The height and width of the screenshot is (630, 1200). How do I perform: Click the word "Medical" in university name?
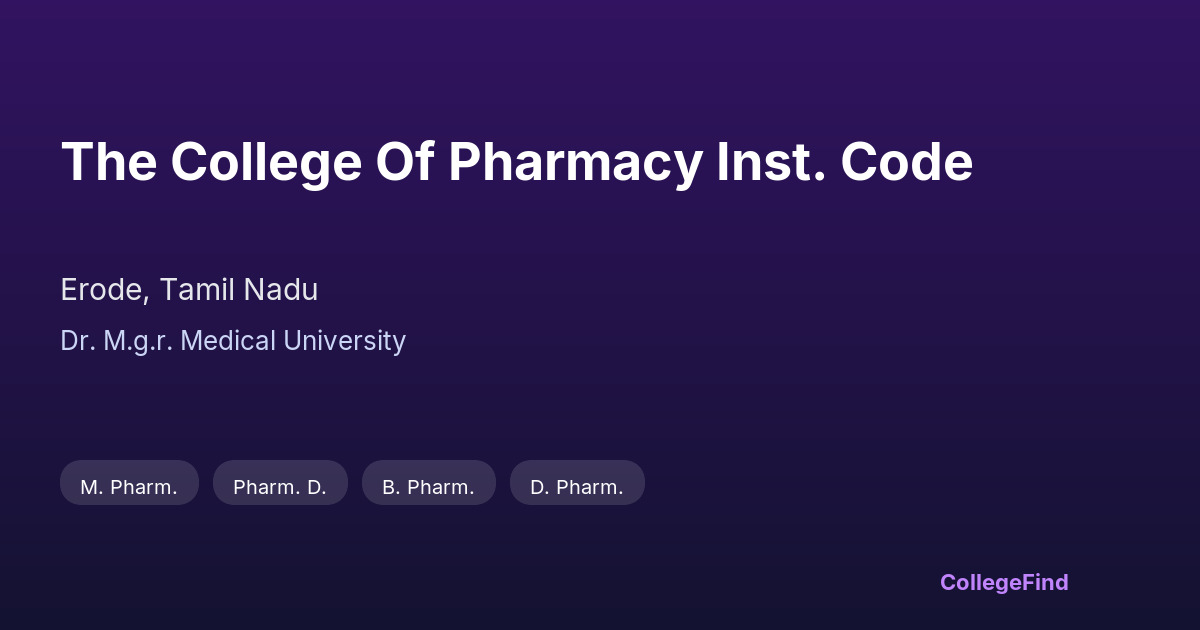pyautogui.click(x=229, y=341)
